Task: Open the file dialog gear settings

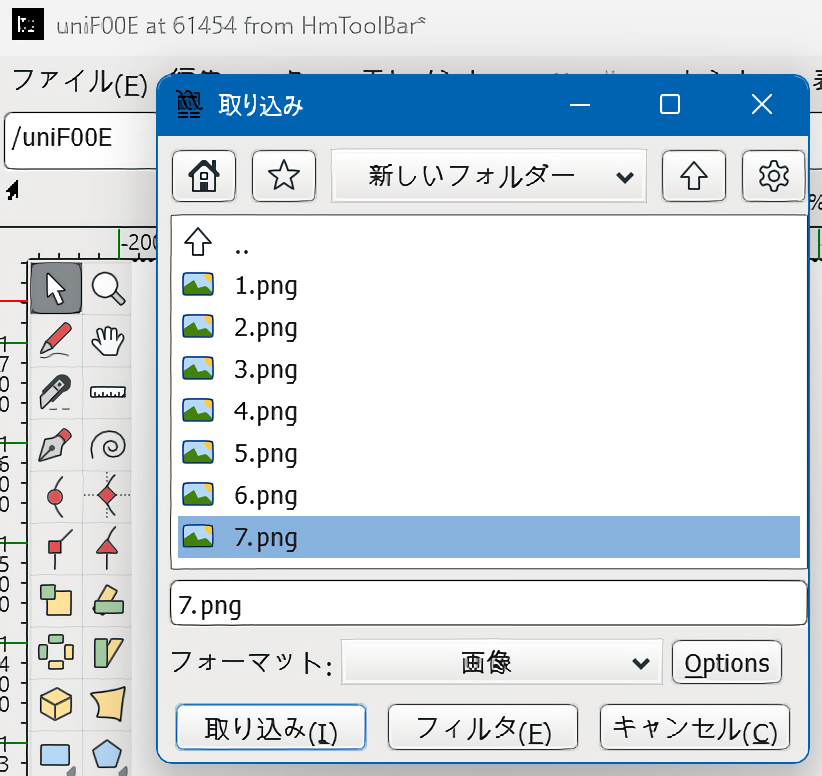Action: point(773,177)
